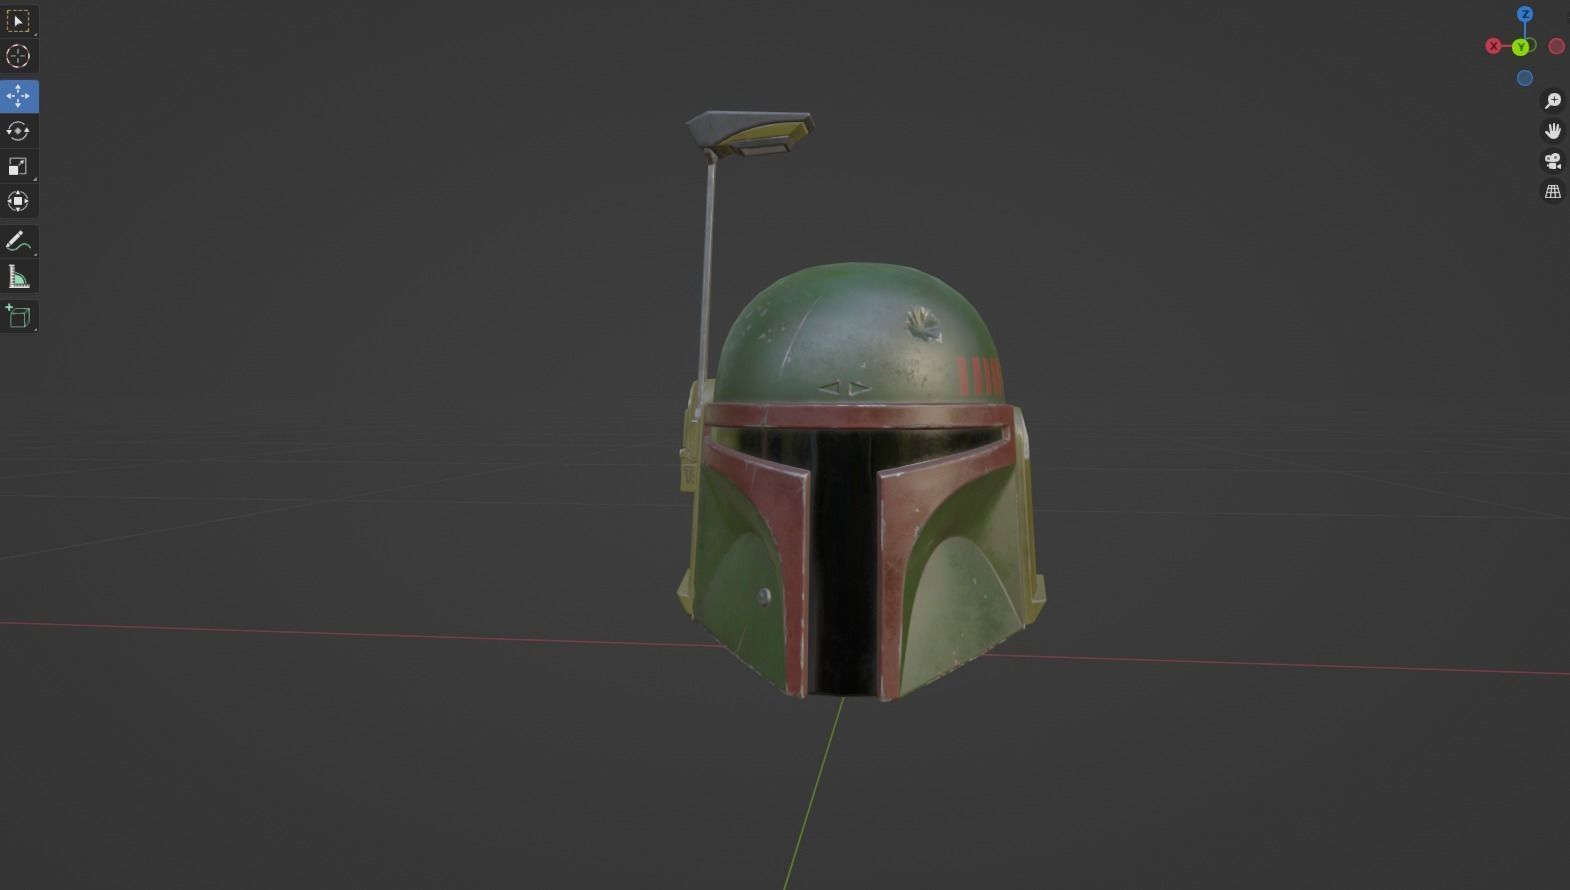Screen dimensions: 1570x890
Task: Click the pan hand viewport button
Action: (x=1553, y=131)
